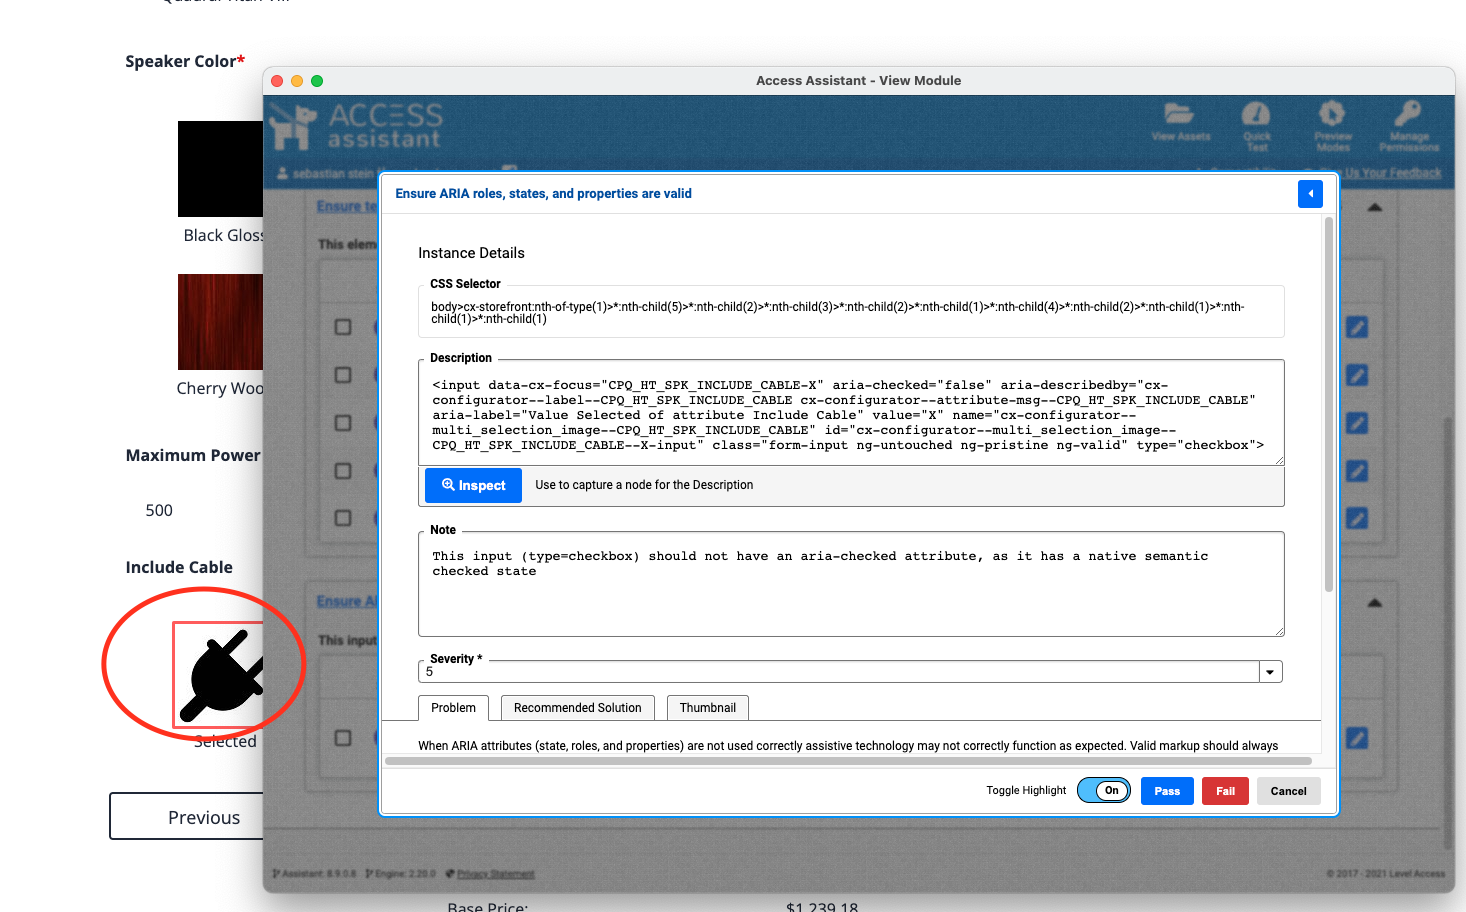Check the first checkbox in the element list
1466x912 pixels.
point(343,327)
